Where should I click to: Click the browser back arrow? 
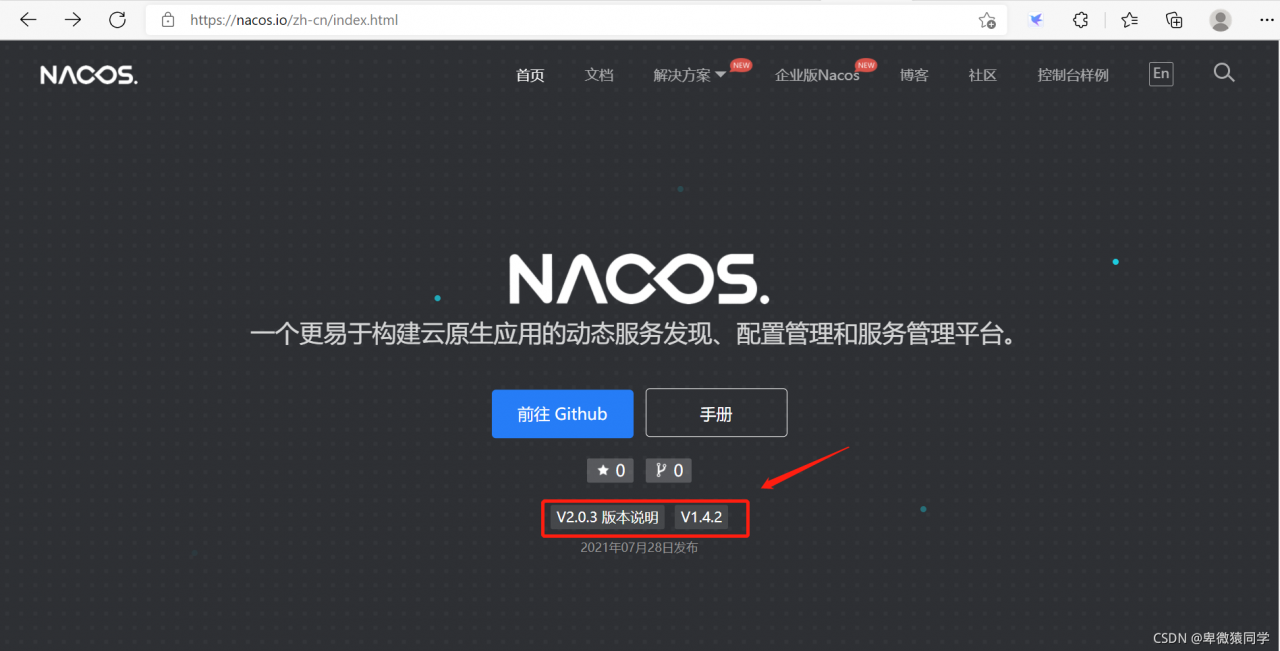(28, 20)
